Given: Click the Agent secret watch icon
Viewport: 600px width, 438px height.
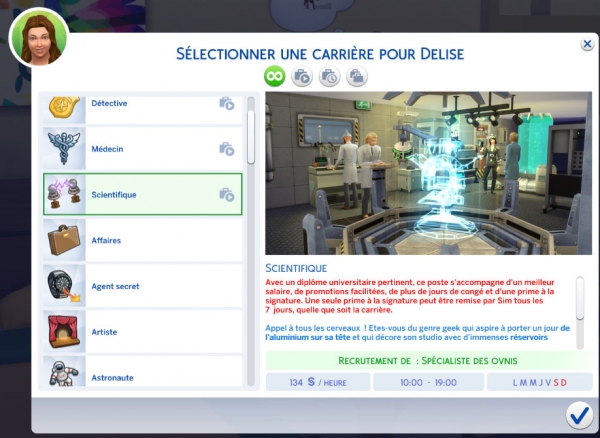Looking at the screenshot, I should [64, 286].
